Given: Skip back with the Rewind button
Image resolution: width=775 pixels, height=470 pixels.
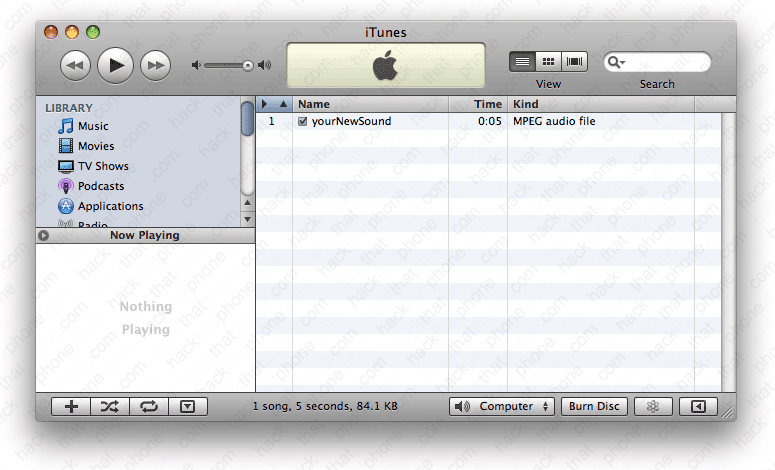Looking at the screenshot, I should tap(76, 66).
